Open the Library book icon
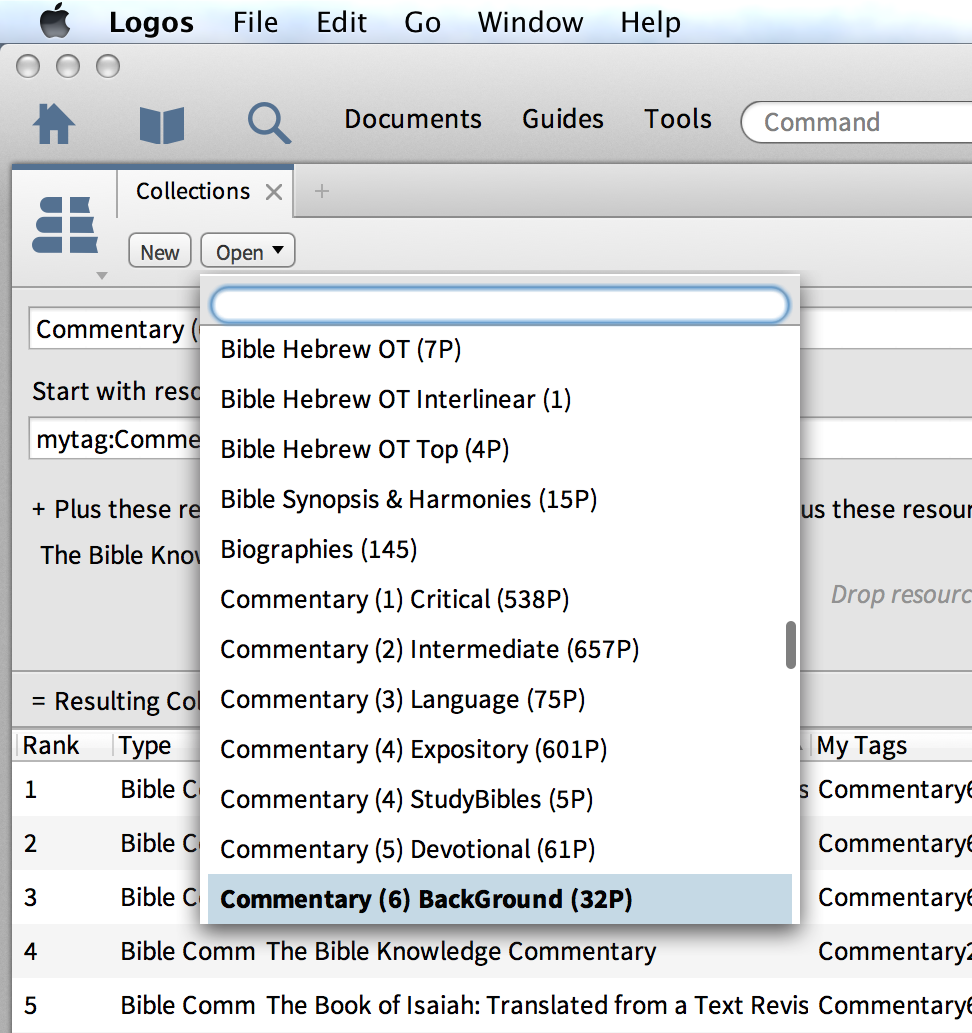 pyautogui.click(x=161, y=125)
